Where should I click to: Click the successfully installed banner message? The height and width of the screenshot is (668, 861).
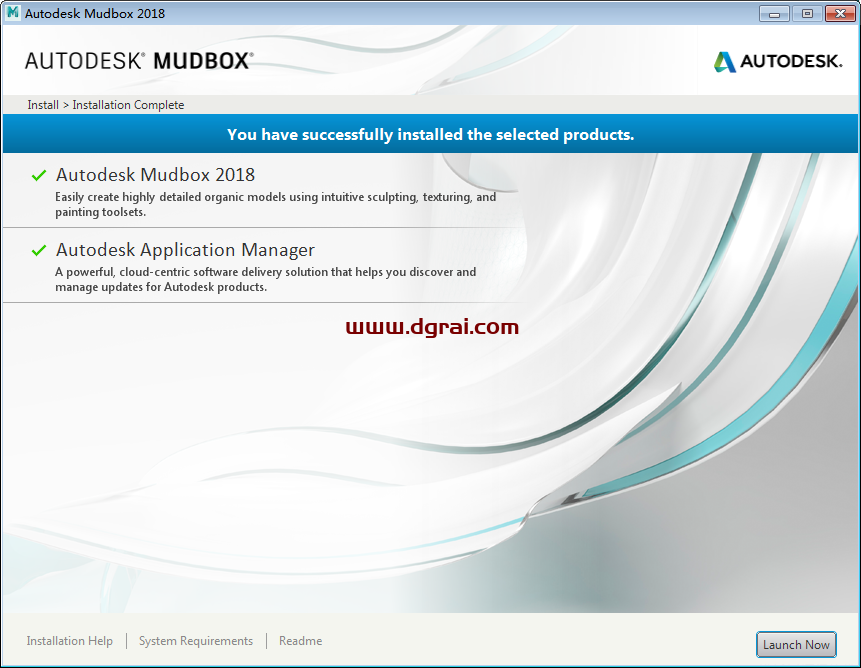pos(430,134)
